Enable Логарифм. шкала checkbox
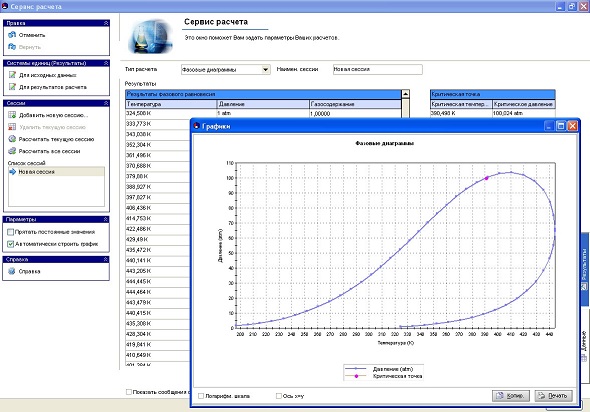The image size is (590, 412). click(201, 396)
